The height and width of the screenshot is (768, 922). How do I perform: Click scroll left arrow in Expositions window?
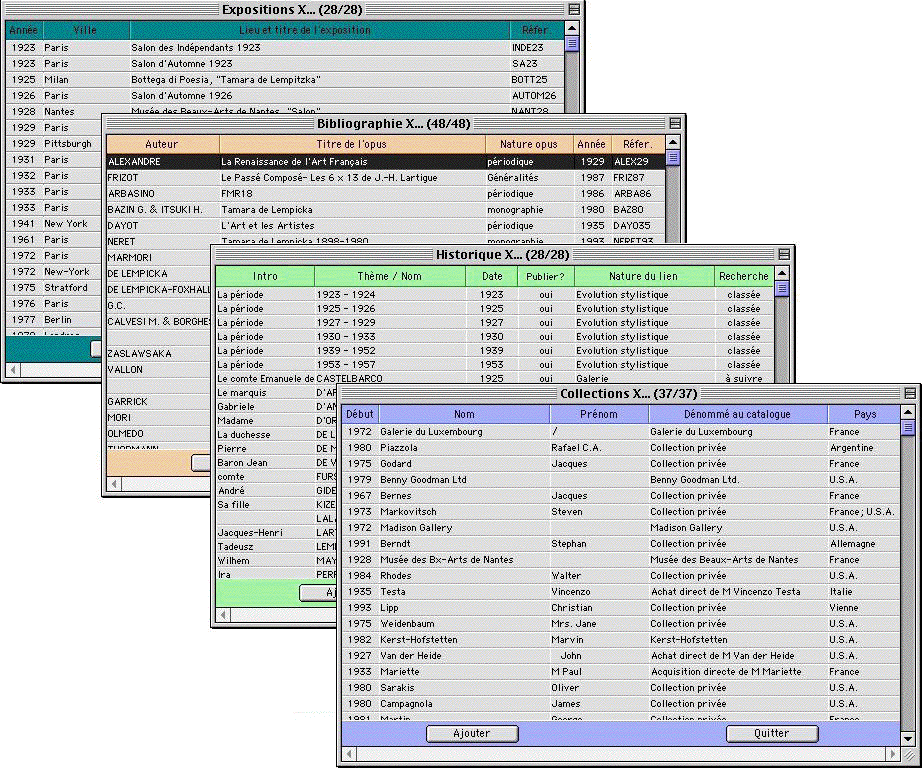(x=13, y=369)
